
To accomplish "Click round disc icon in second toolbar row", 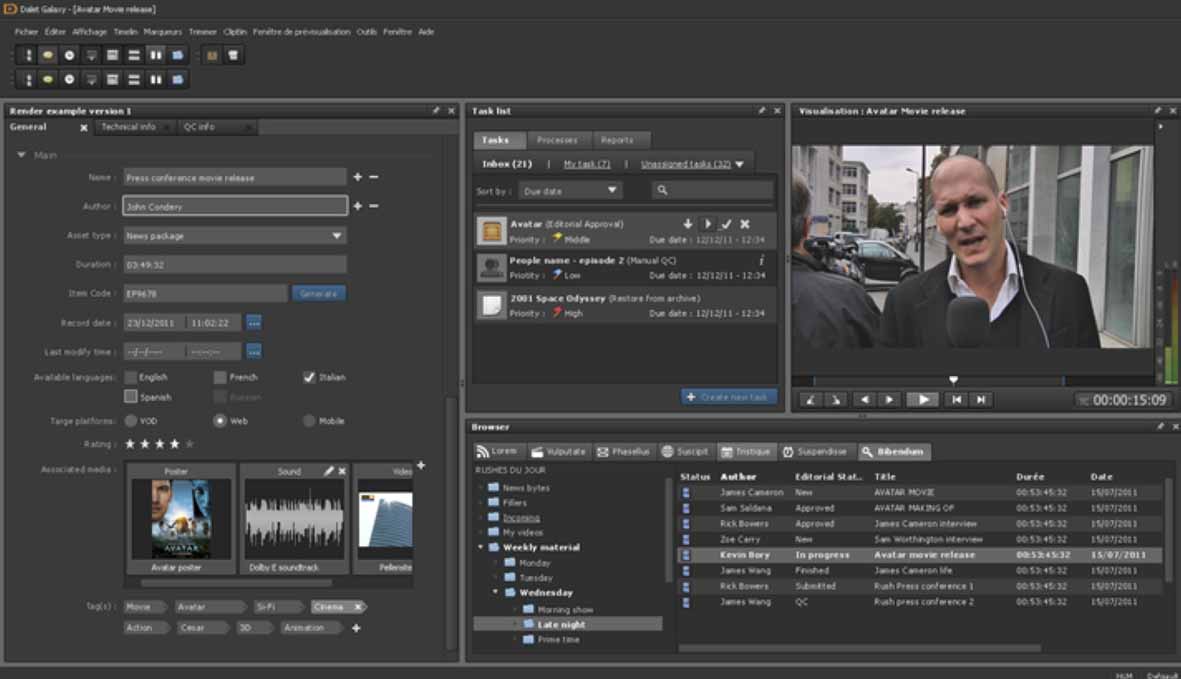I will [x=69, y=79].
